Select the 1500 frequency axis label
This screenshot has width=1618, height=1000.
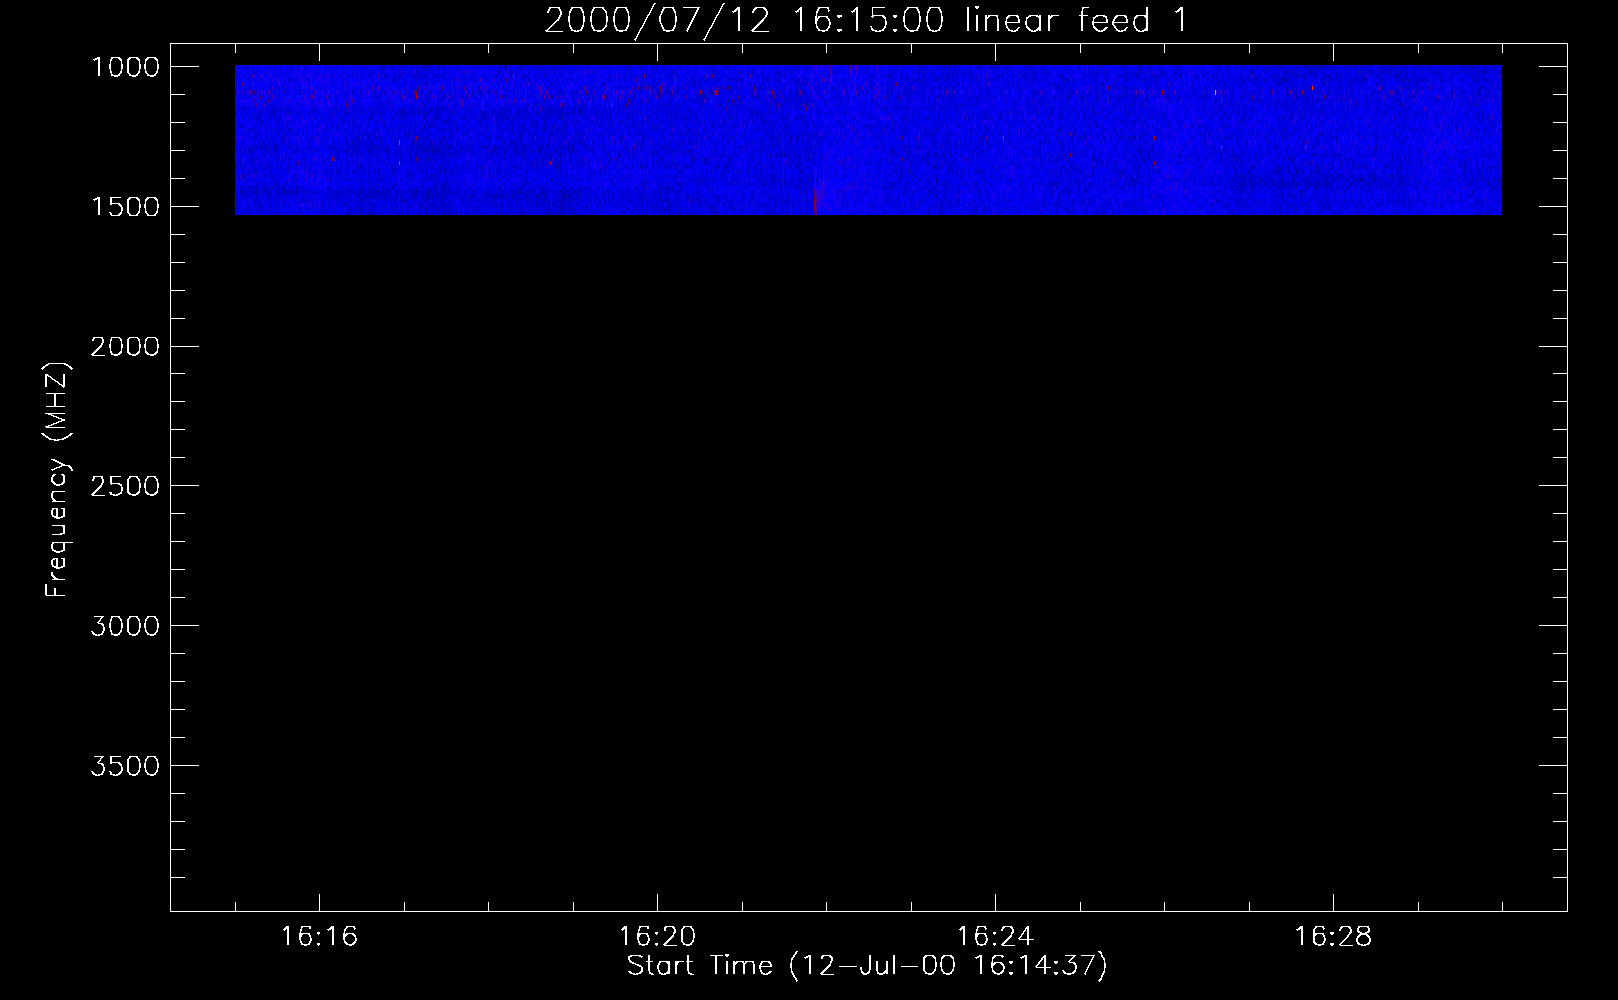(x=125, y=207)
